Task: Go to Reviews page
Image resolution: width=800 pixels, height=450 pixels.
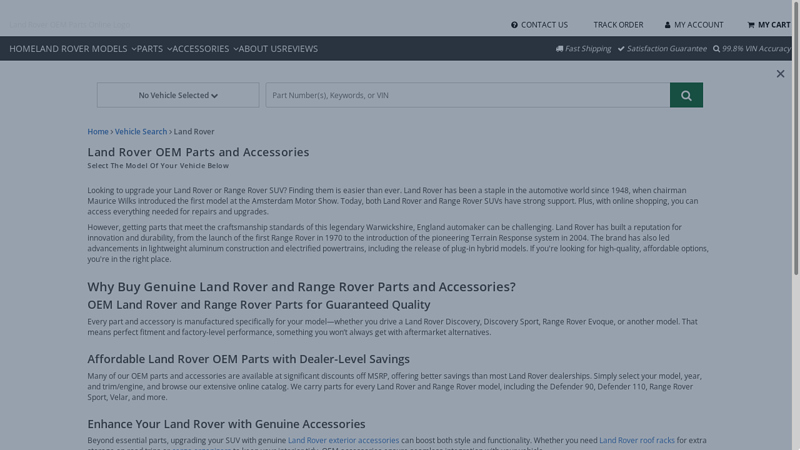Action: [x=299, y=48]
